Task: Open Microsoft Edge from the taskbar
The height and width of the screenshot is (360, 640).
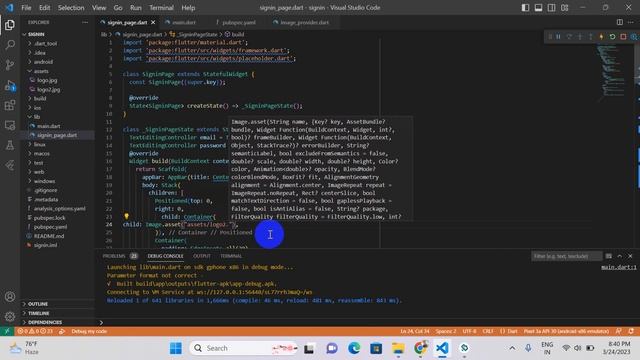Action: coord(353,348)
